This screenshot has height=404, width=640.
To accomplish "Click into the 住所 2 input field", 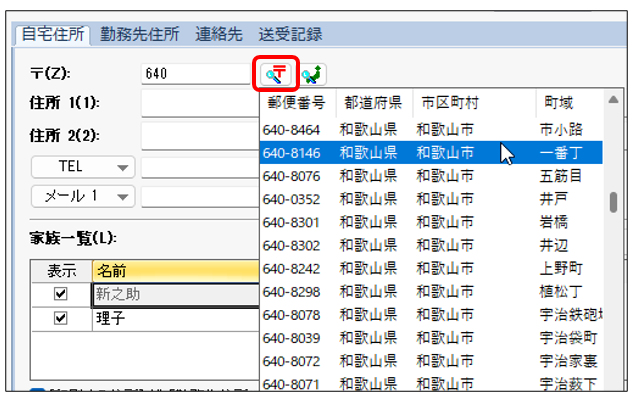I will (x=199, y=135).
